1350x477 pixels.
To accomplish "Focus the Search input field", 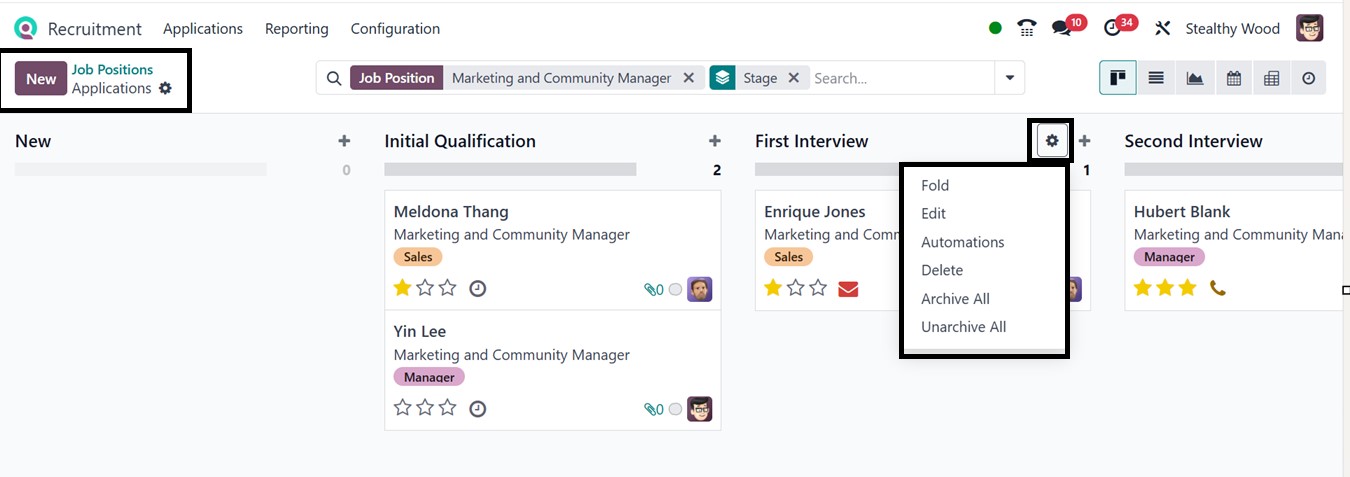I will [x=900, y=78].
